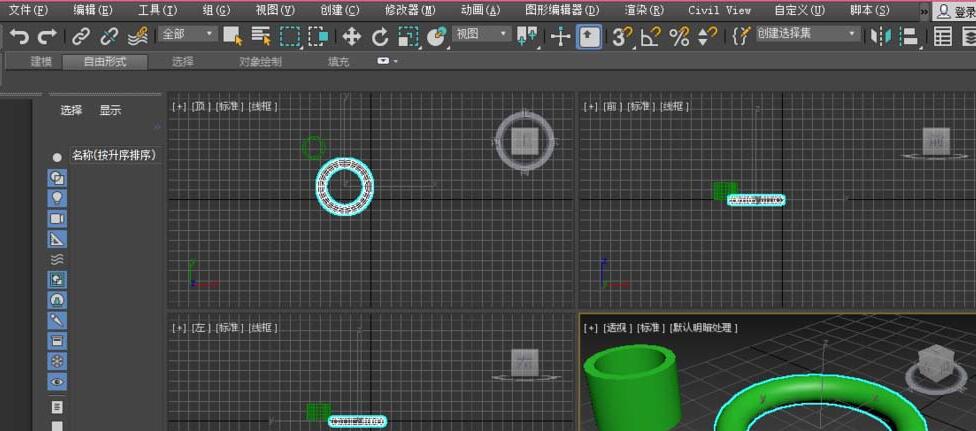Toggle the 3D Snaps button
The height and width of the screenshot is (431, 976).
pos(621,37)
